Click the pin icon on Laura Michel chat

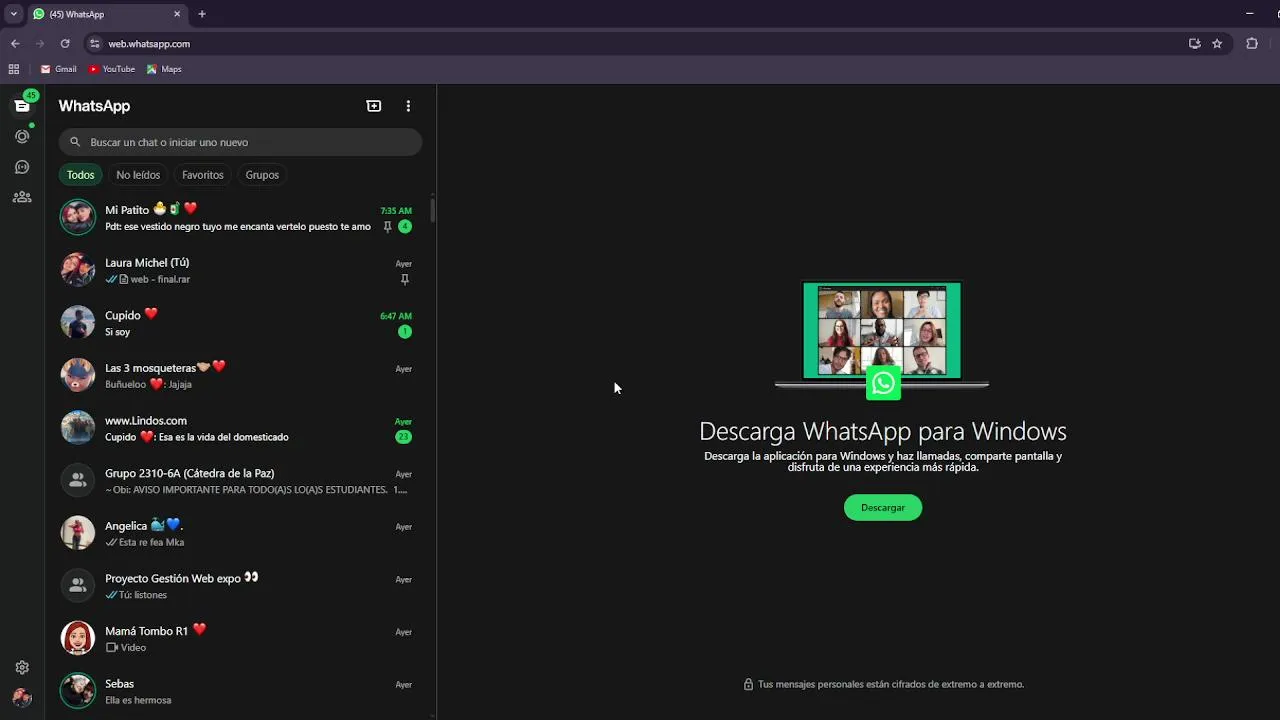(x=404, y=279)
